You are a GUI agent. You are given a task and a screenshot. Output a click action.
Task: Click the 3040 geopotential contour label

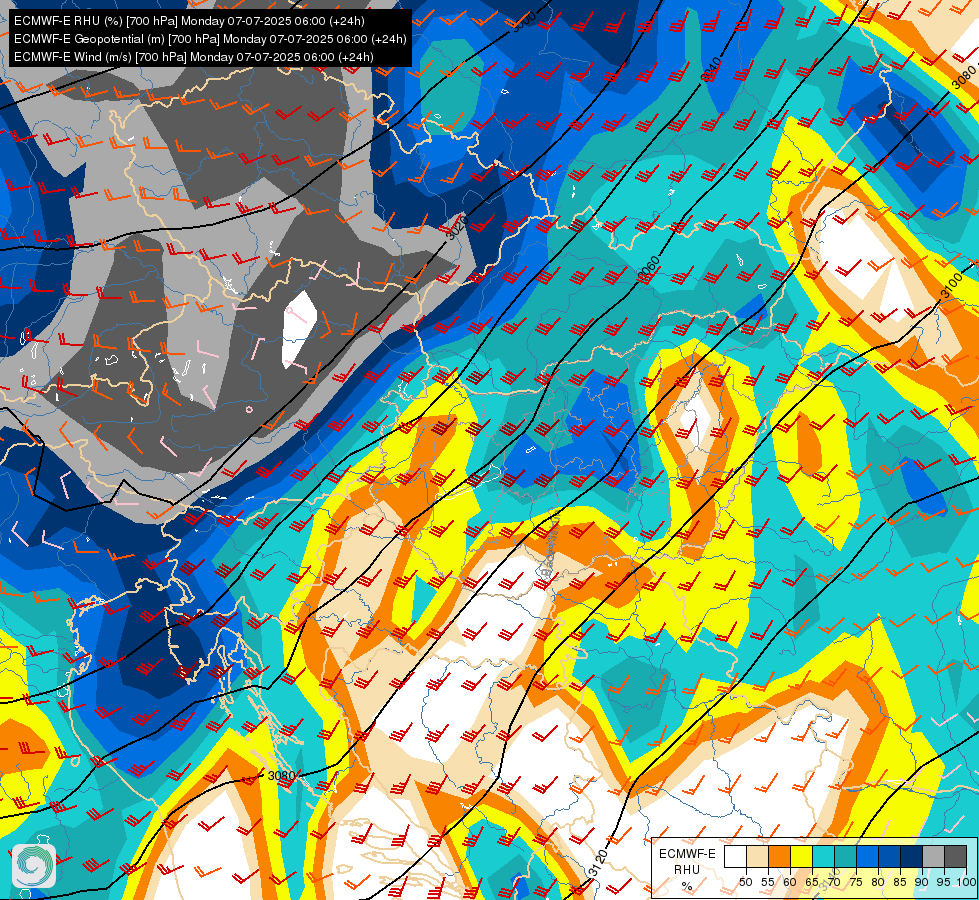tap(711, 69)
